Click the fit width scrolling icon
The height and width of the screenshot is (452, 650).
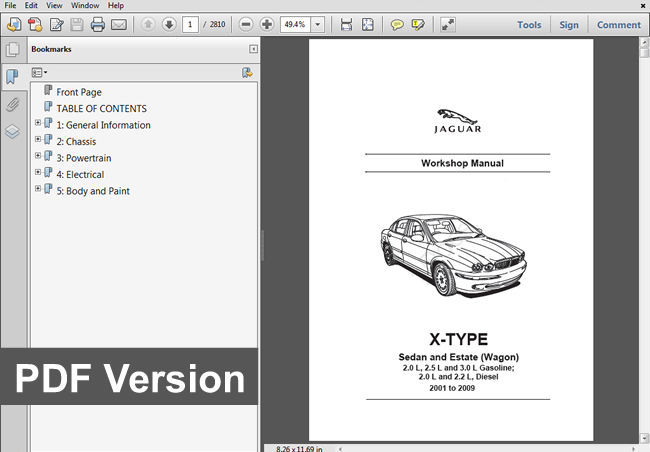(346, 24)
